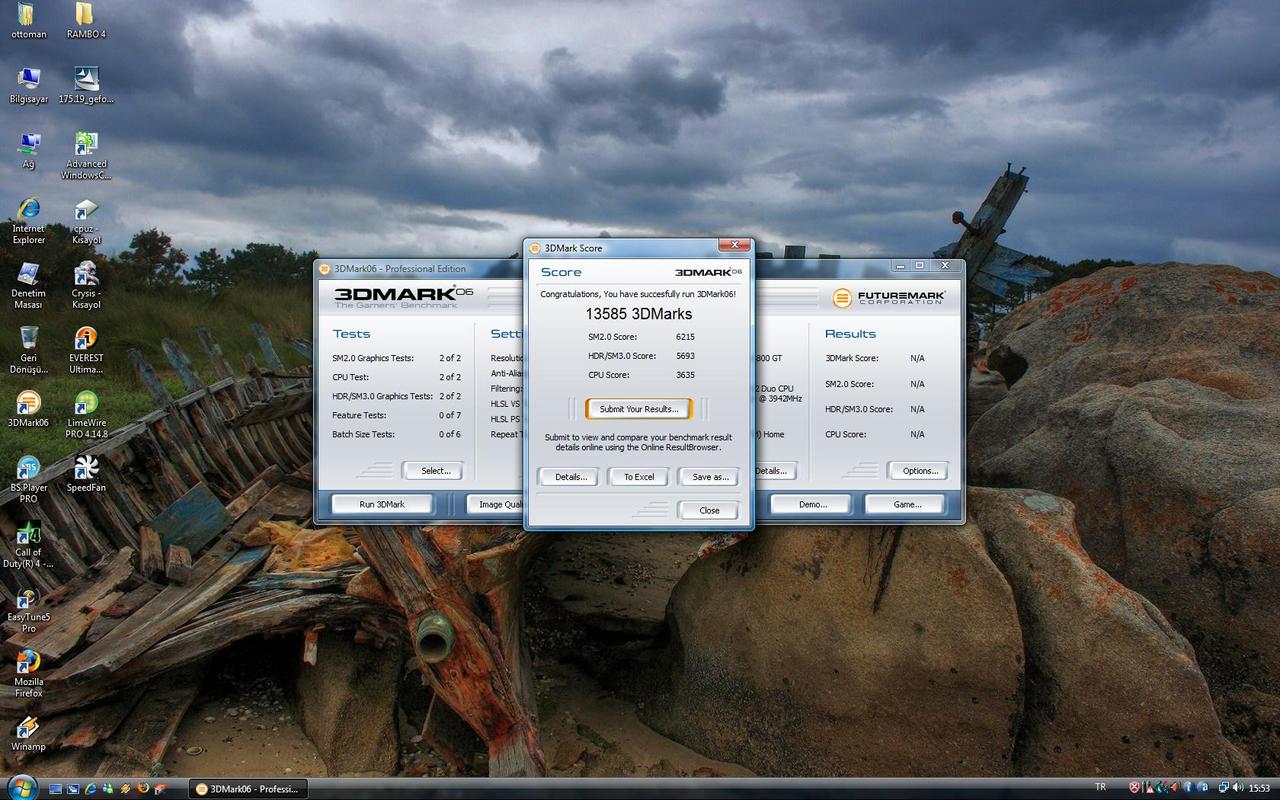The height and width of the screenshot is (800, 1280).
Task: Select Internet Explorer desktop icon
Action: [28, 221]
